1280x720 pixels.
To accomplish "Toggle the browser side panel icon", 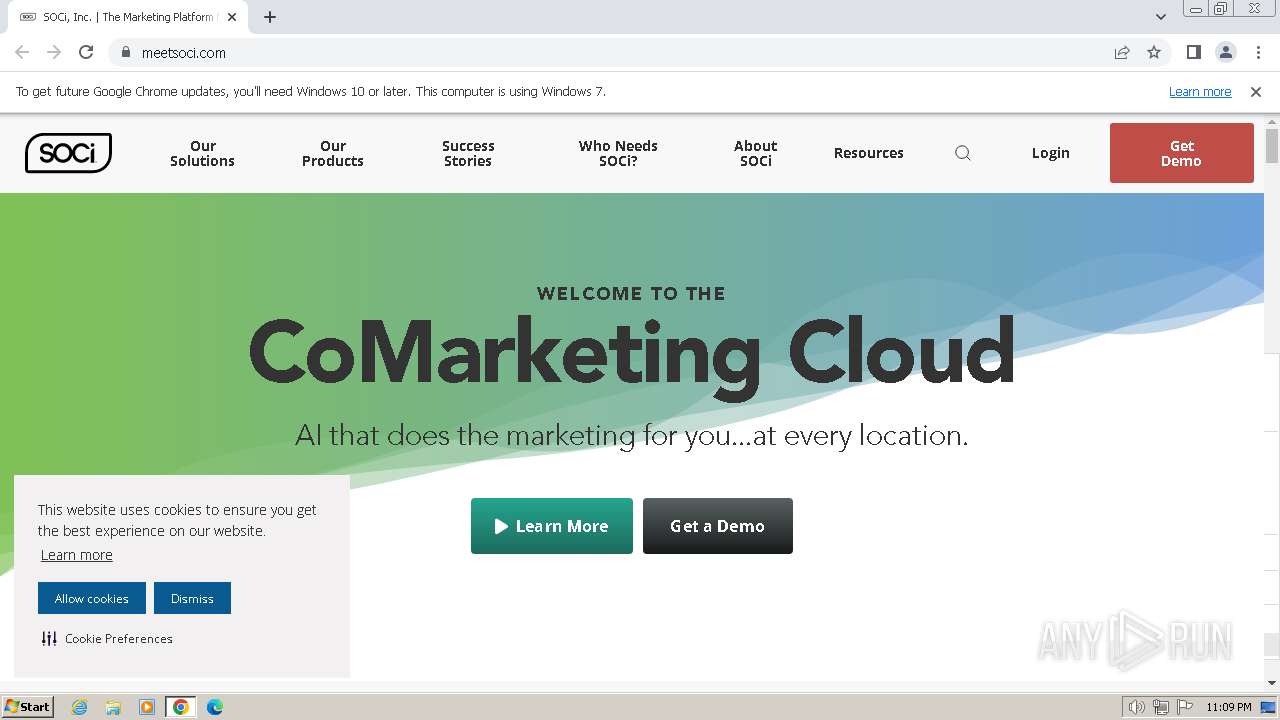I will 1193,52.
